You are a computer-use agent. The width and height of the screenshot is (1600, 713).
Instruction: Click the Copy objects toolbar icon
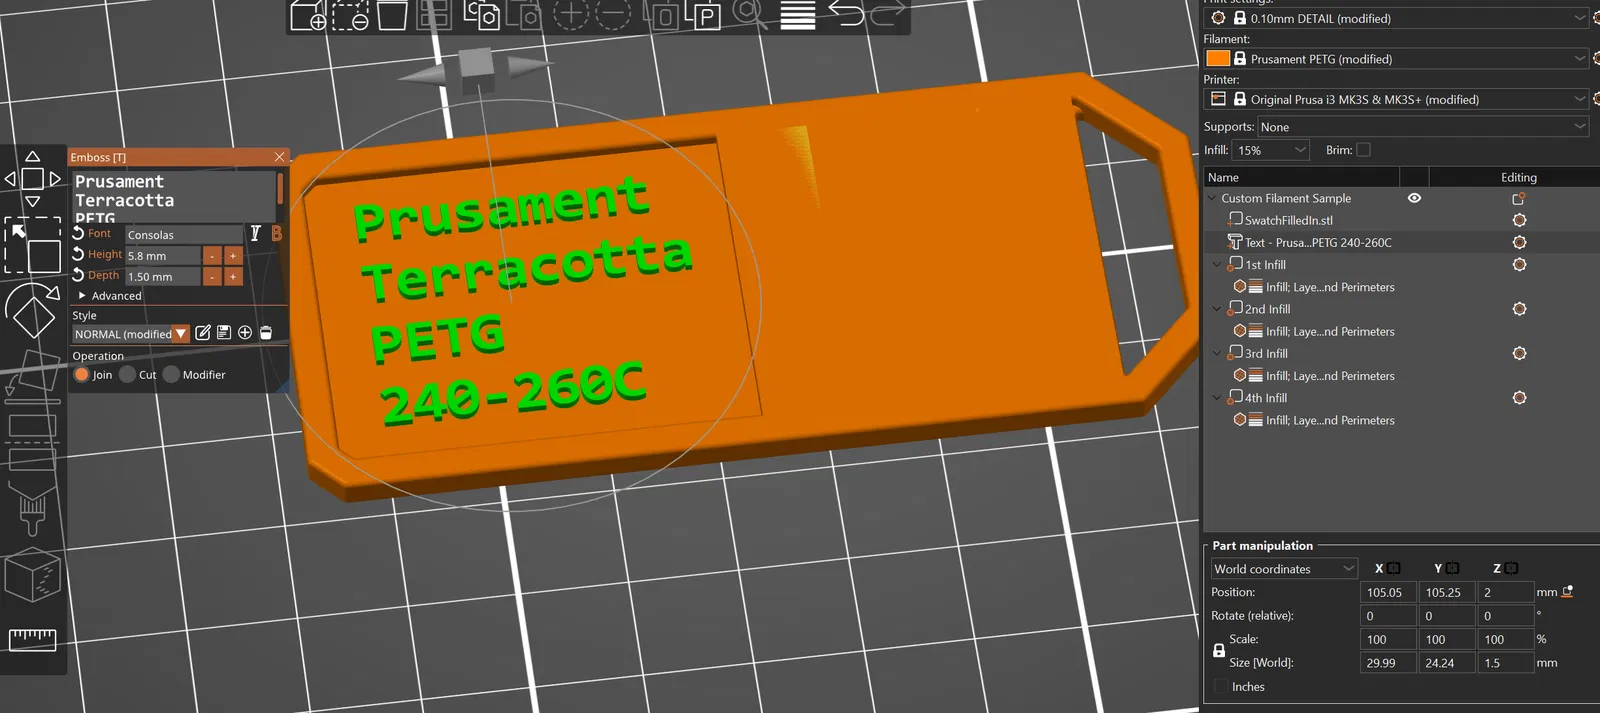tap(482, 15)
